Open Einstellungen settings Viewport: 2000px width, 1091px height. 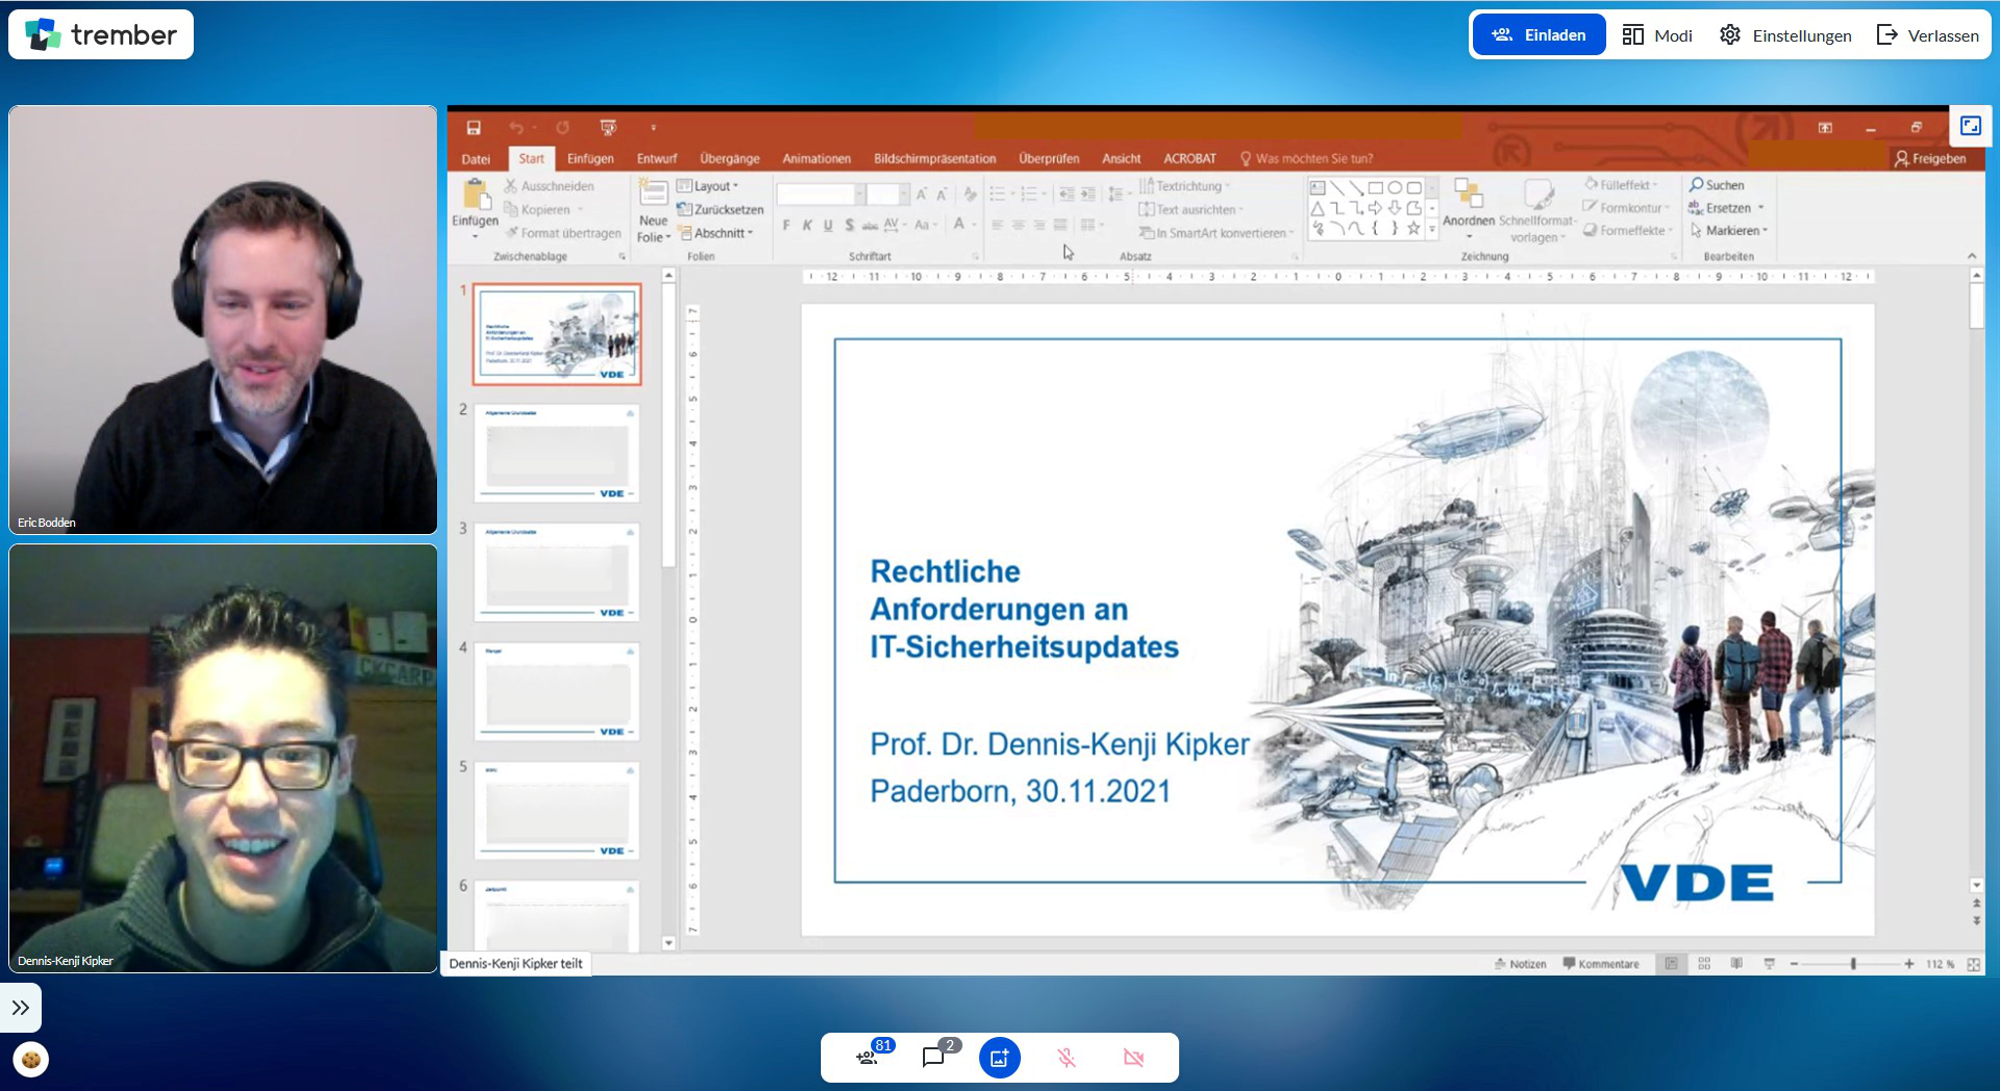pyautogui.click(x=1785, y=35)
